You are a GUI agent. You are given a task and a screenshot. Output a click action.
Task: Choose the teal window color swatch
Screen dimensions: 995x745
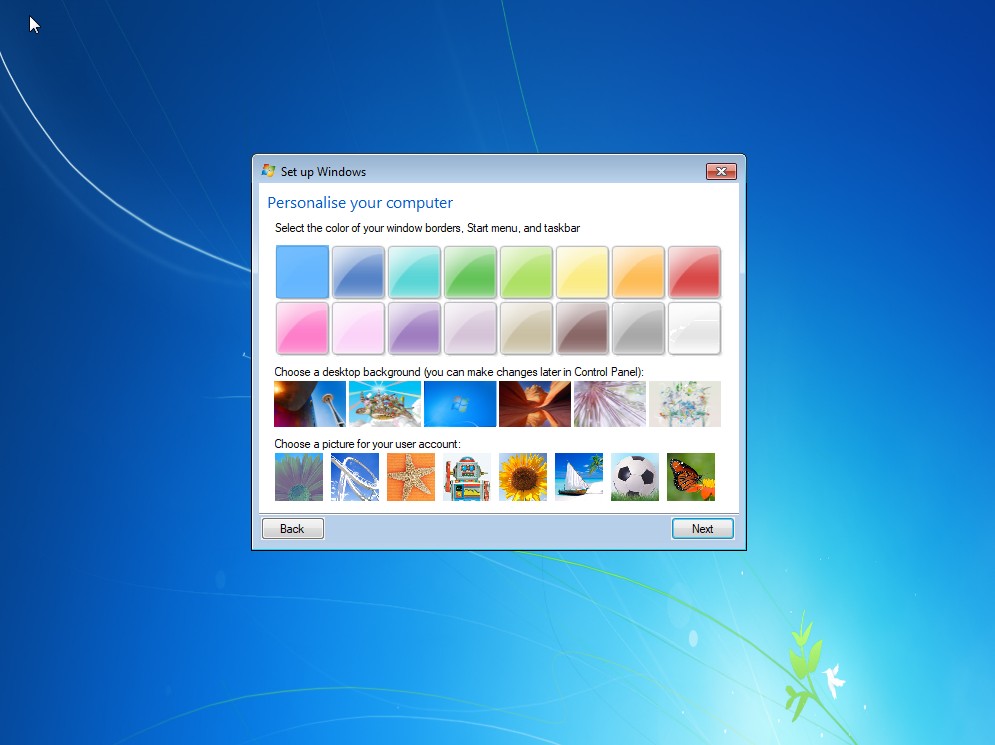414,272
